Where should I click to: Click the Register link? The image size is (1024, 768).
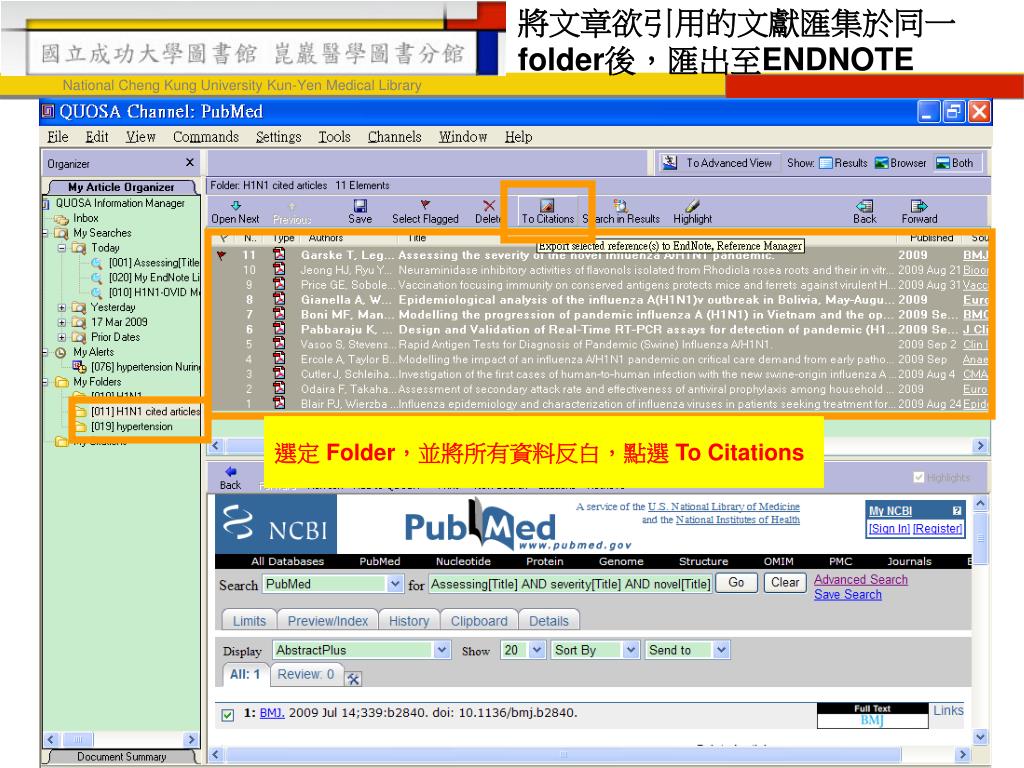click(938, 528)
